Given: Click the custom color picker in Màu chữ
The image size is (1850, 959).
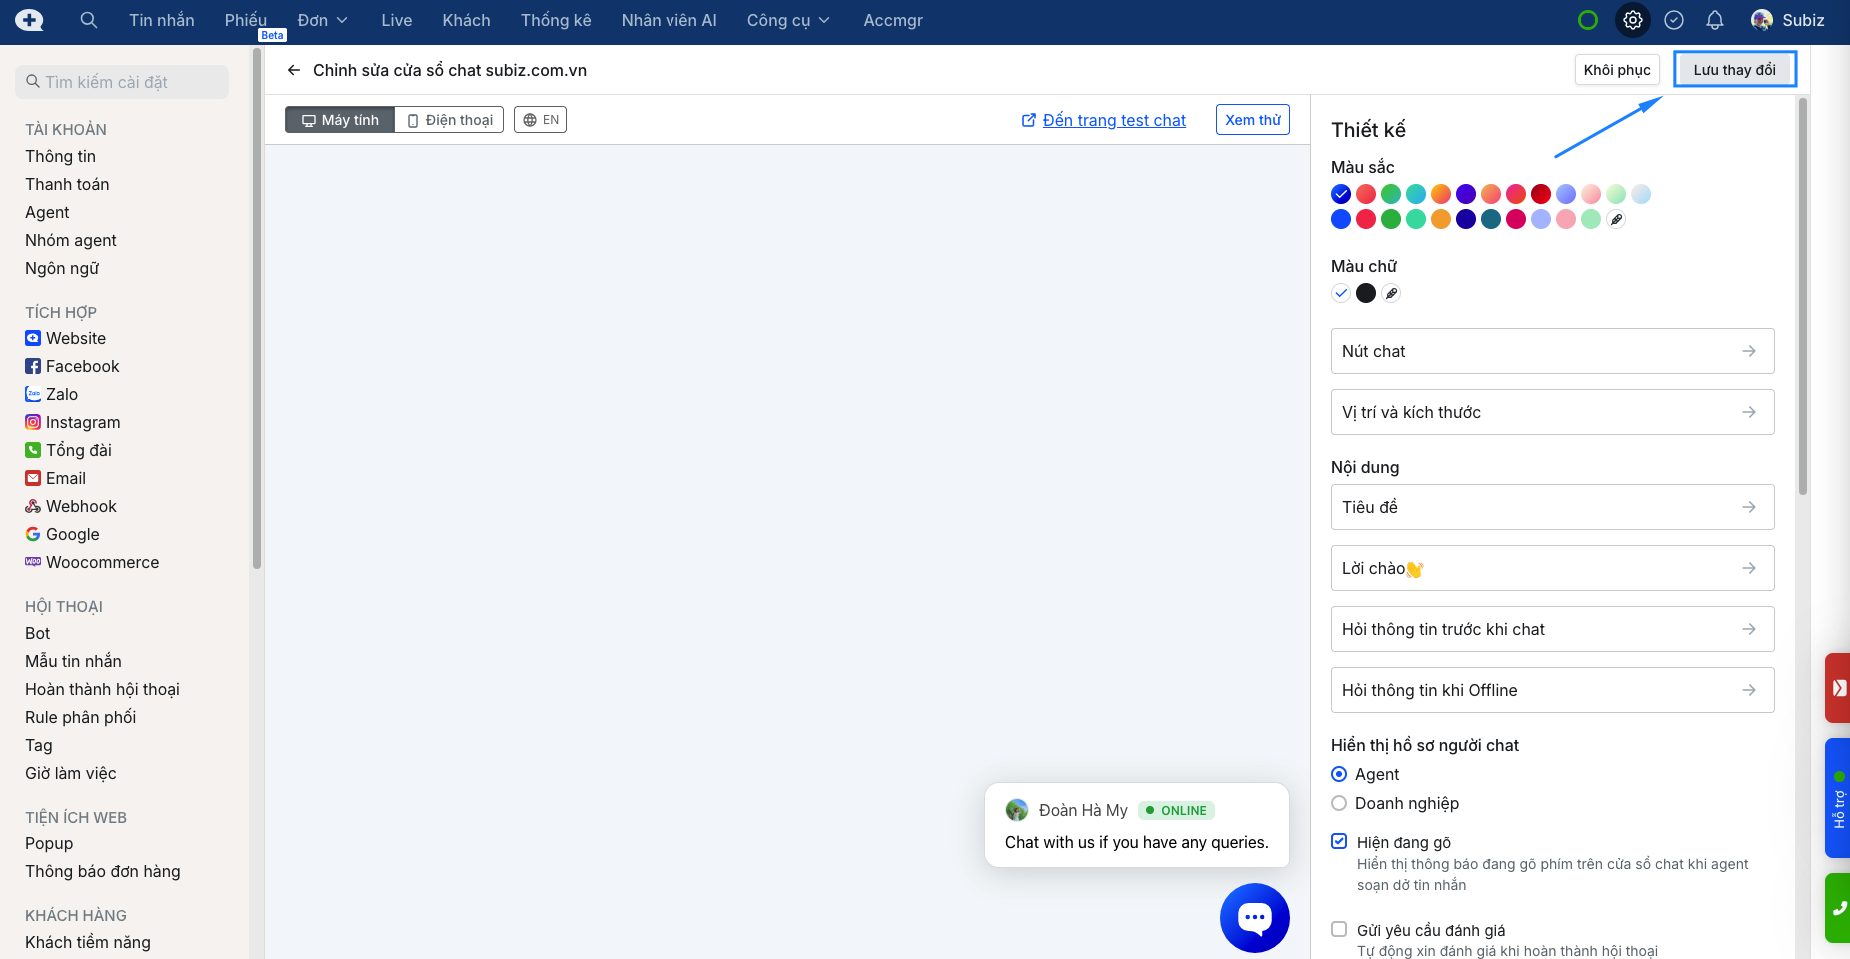Looking at the screenshot, I should pyautogui.click(x=1391, y=293).
